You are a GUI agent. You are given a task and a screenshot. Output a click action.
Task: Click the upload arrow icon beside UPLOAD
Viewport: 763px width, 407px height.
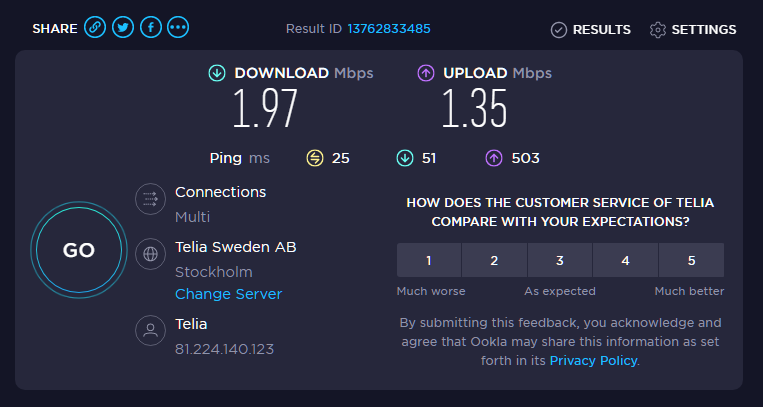[426, 74]
